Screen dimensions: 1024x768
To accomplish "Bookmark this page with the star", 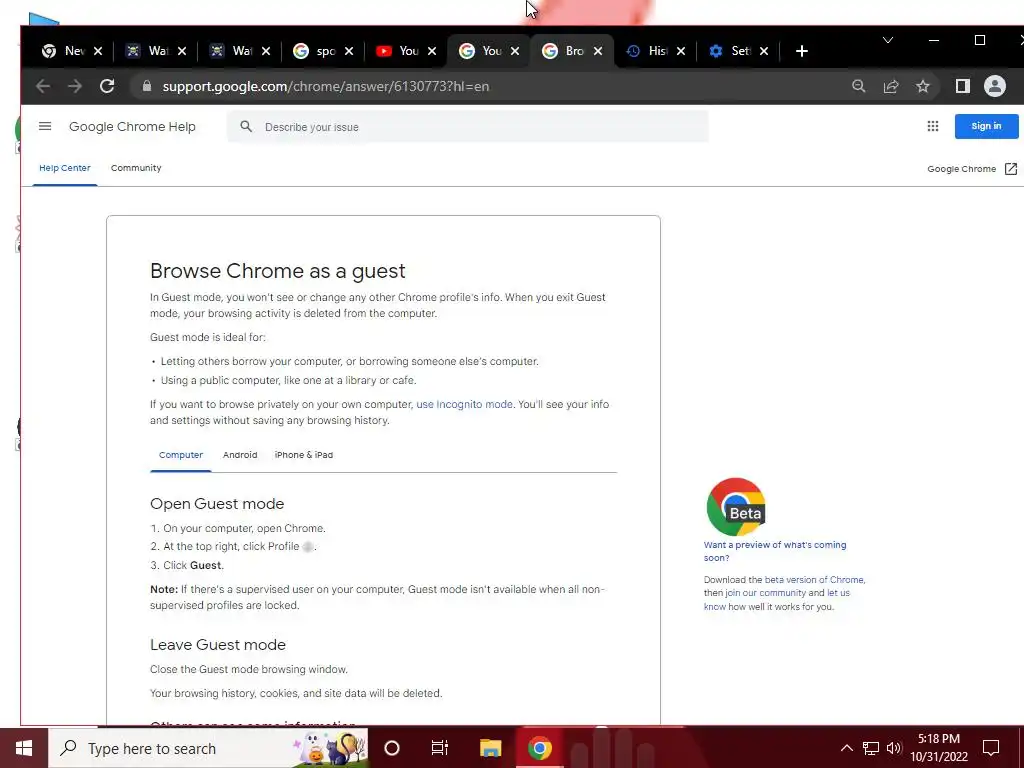I will pos(923,86).
